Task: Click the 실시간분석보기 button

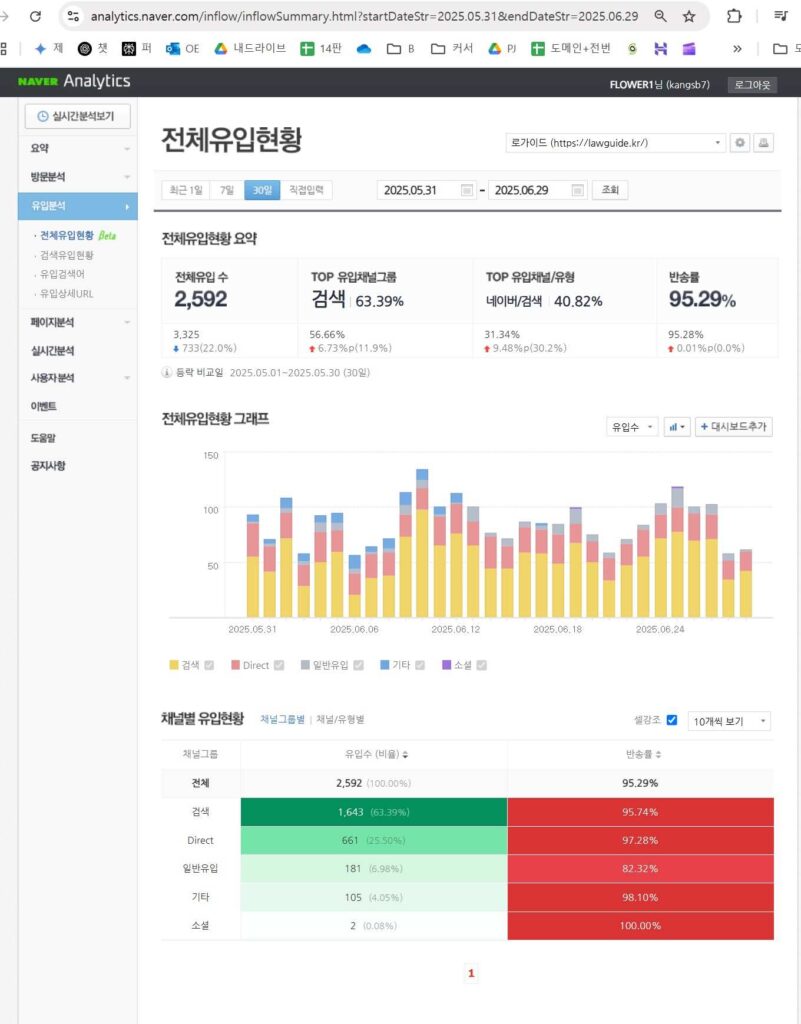Action: pyautogui.click(x=78, y=116)
